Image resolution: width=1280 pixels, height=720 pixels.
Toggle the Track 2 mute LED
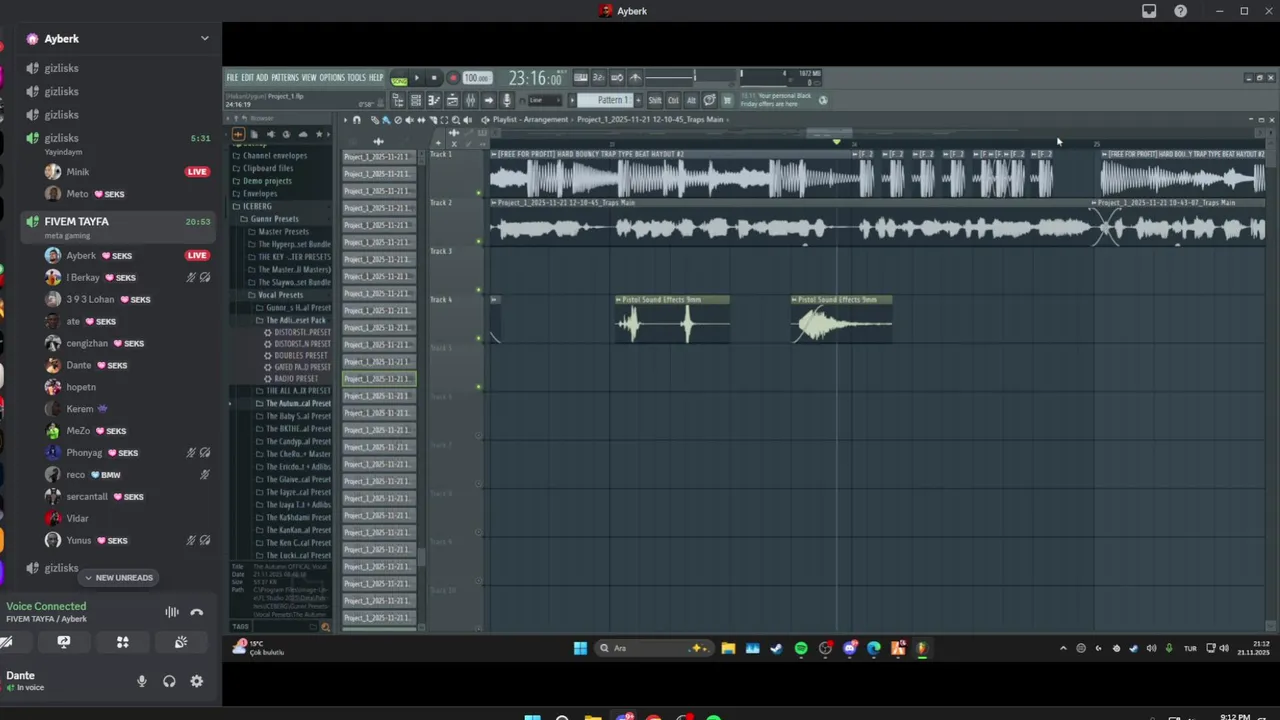tap(479, 241)
